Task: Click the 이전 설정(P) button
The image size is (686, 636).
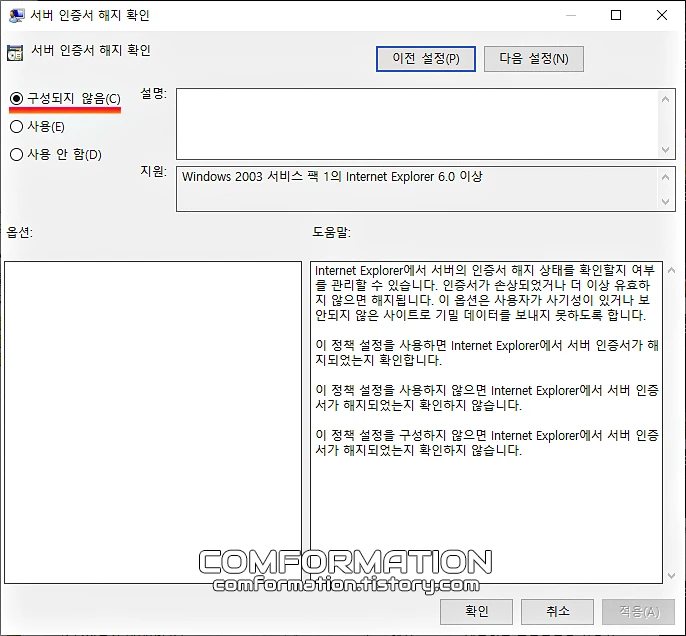Action: tap(426, 59)
